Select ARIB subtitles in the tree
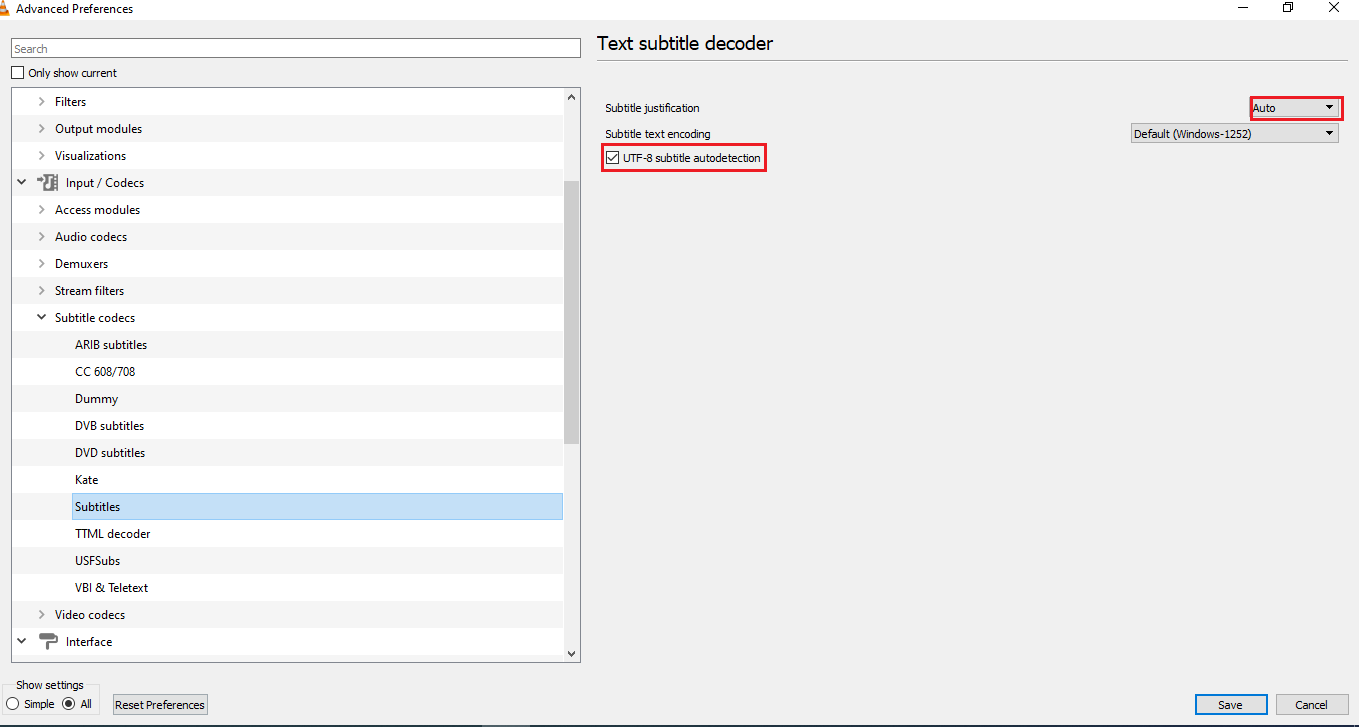The width and height of the screenshot is (1359, 727). (x=111, y=345)
